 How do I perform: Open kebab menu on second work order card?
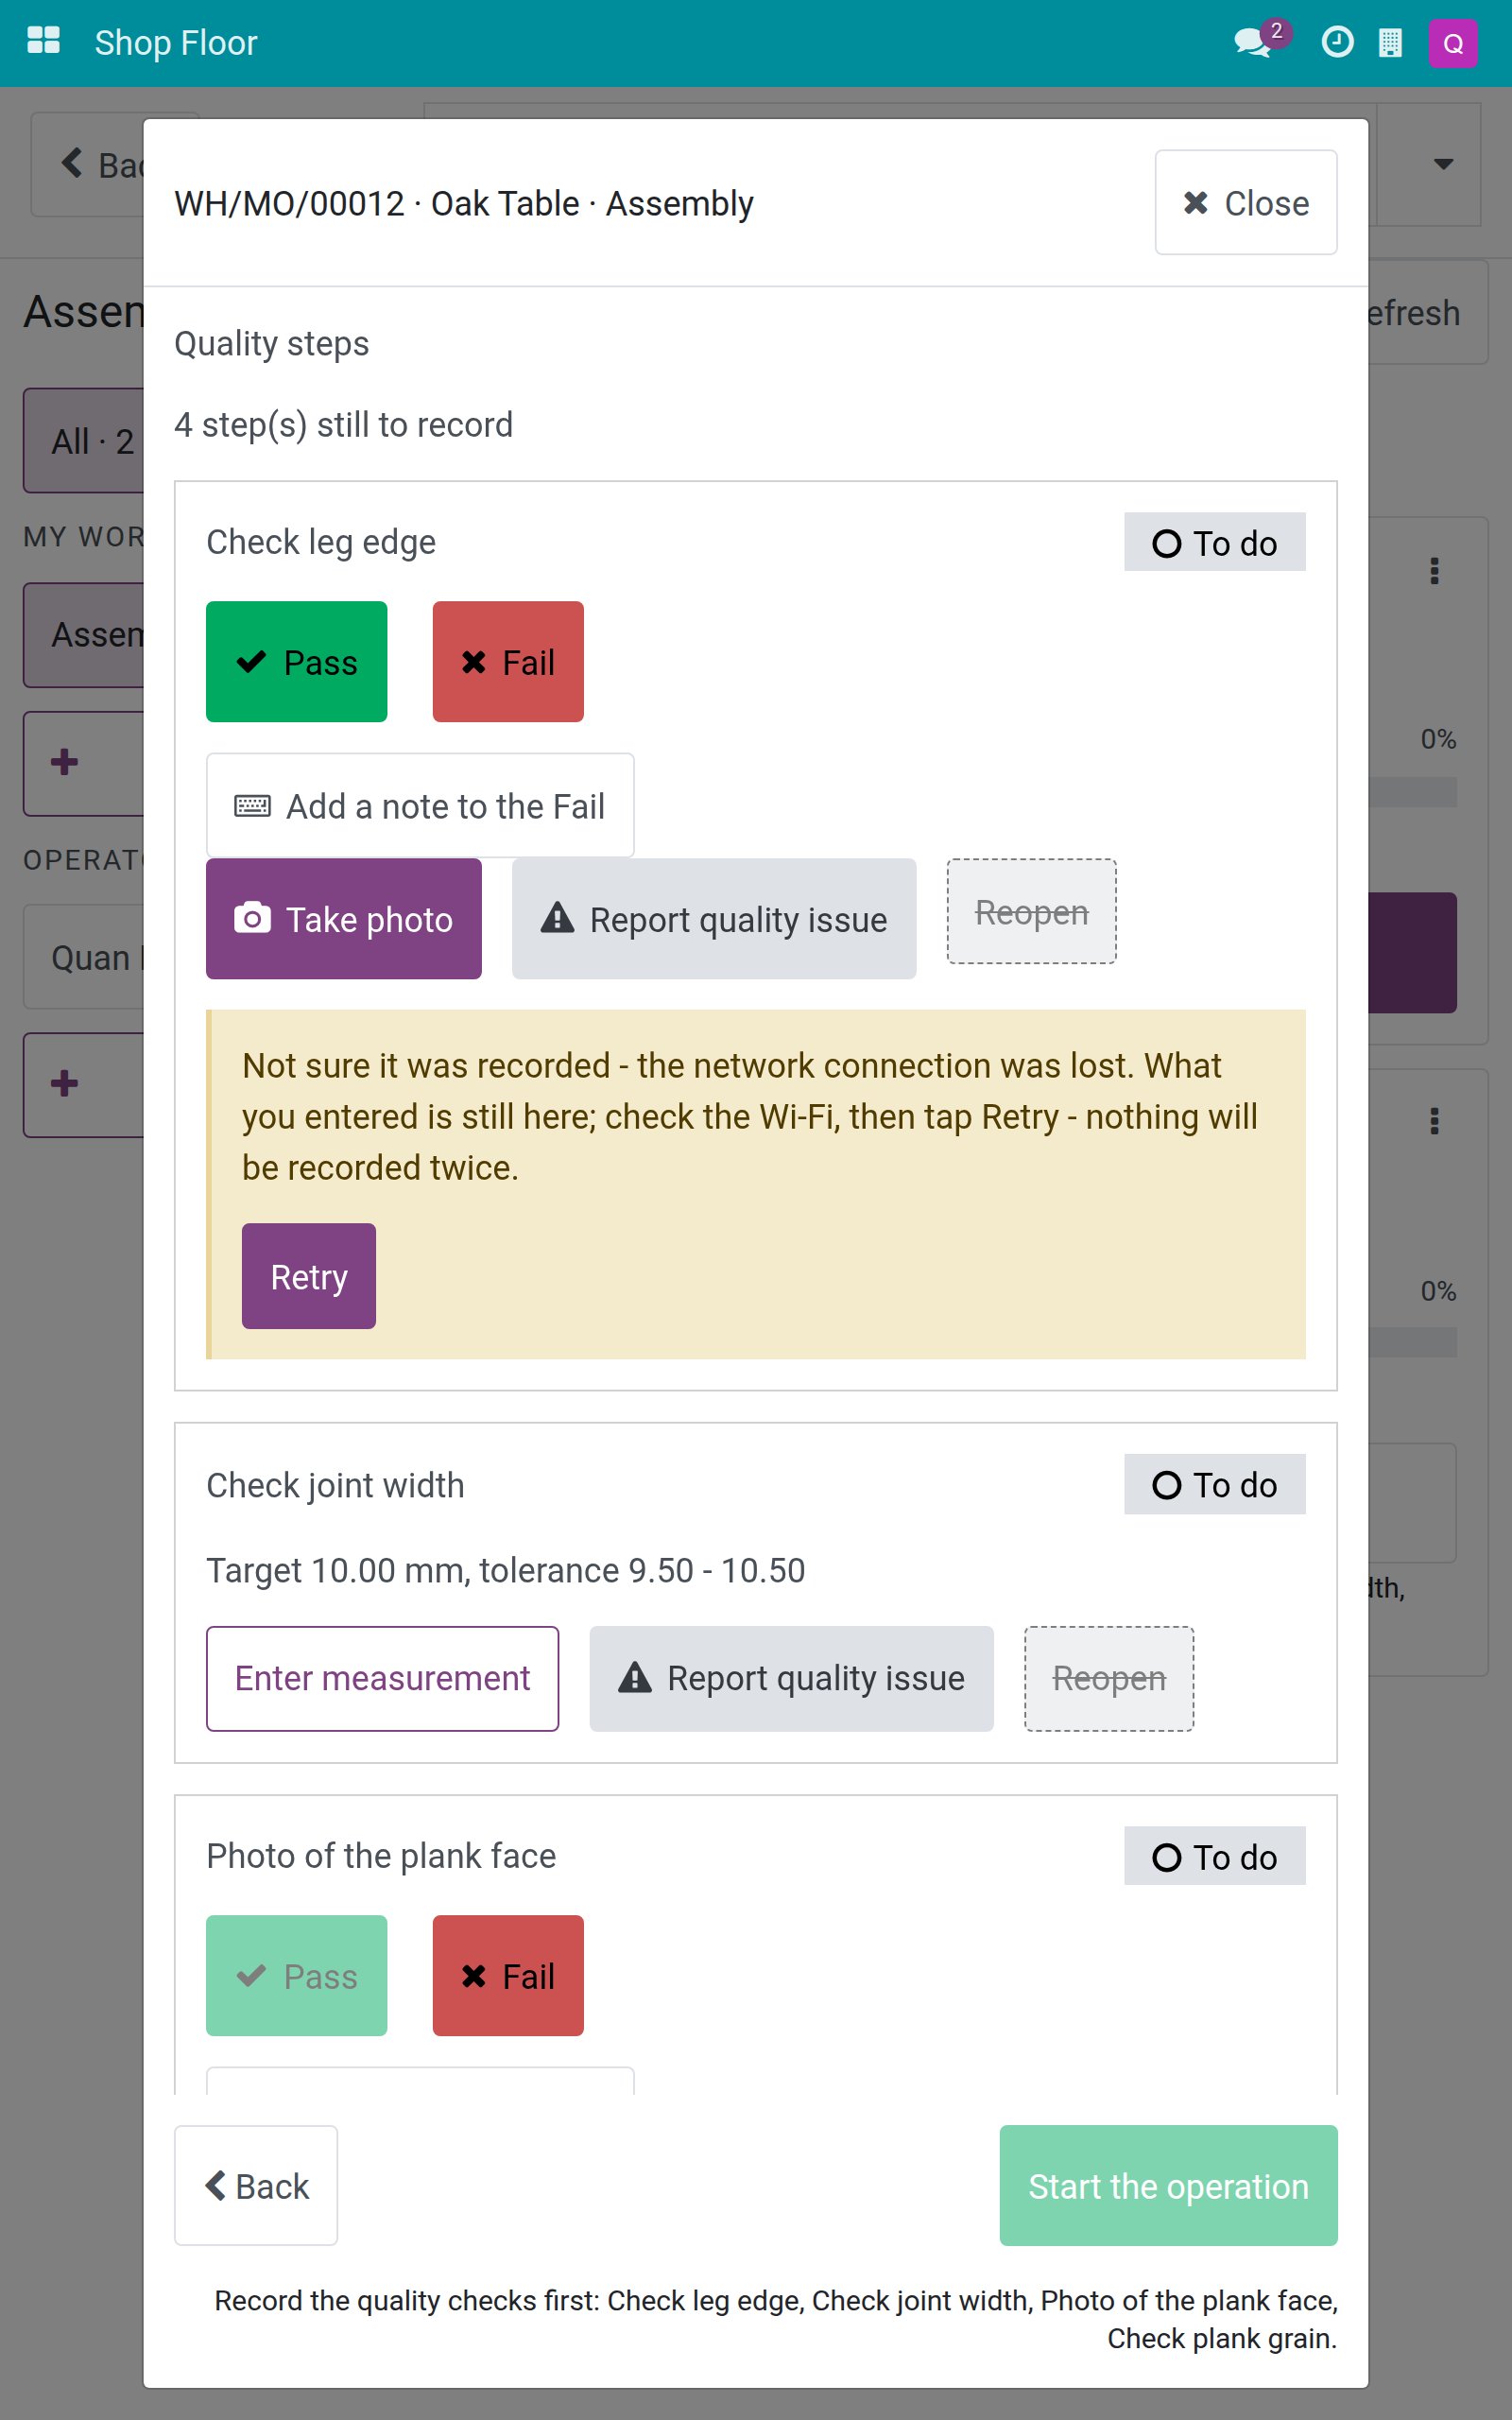tap(1434, 1121)
